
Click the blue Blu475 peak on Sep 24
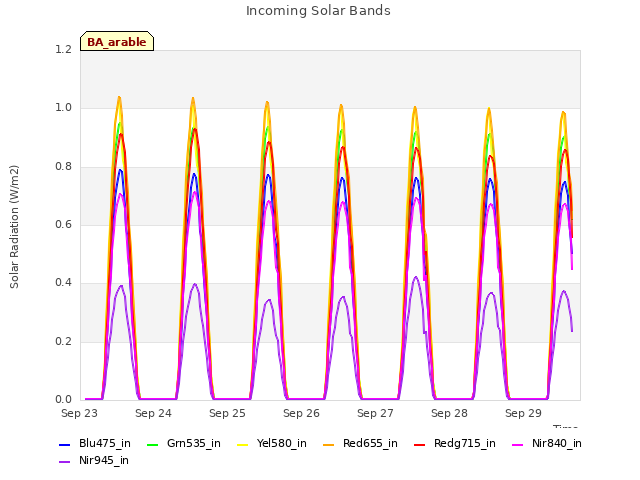point(194,174)
